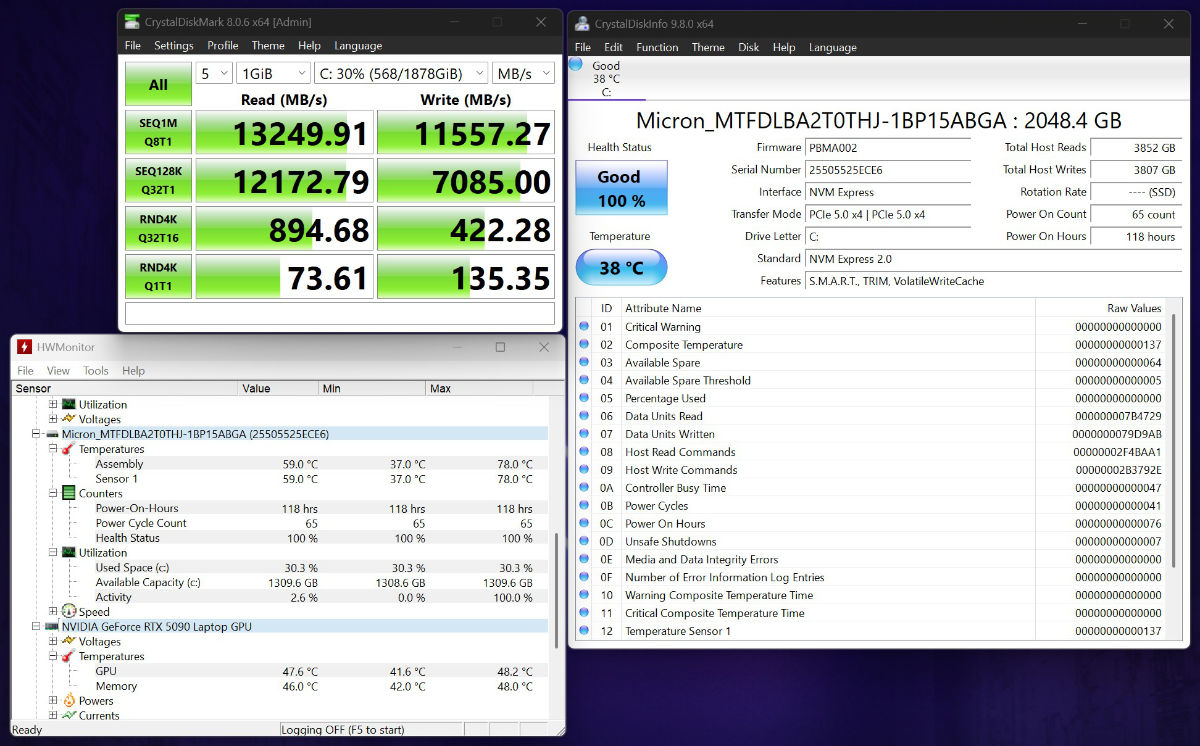Open CrystalDiskMark Language menu
The image size is (1200, 746).
tap(358, 45)
